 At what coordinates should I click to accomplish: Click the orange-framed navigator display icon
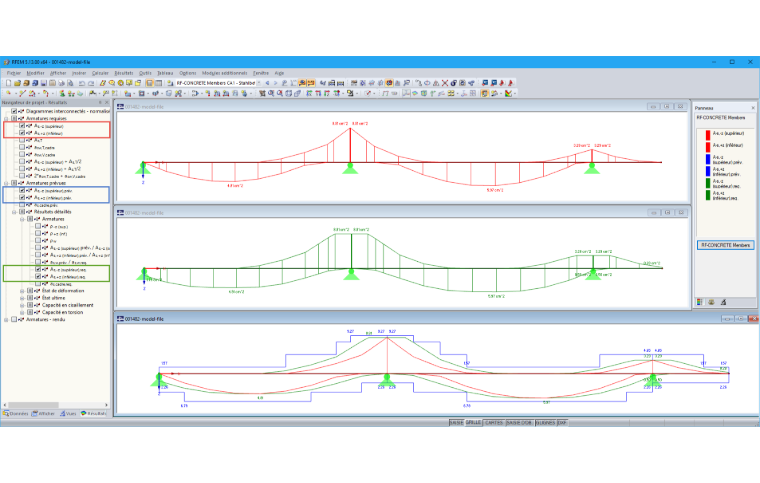click(x=150, y=83)
